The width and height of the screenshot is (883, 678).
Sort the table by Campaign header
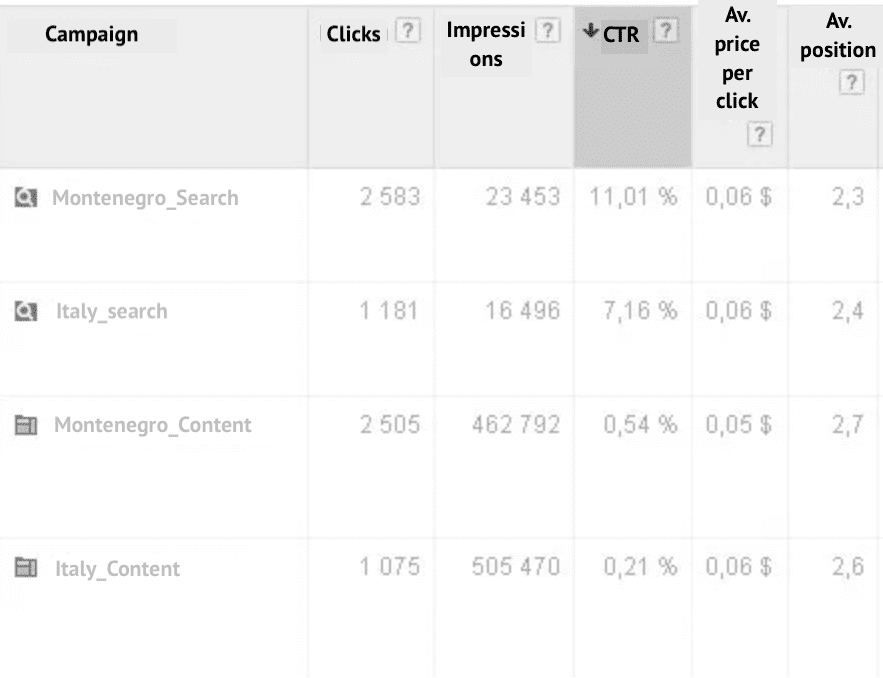[91, 34]
